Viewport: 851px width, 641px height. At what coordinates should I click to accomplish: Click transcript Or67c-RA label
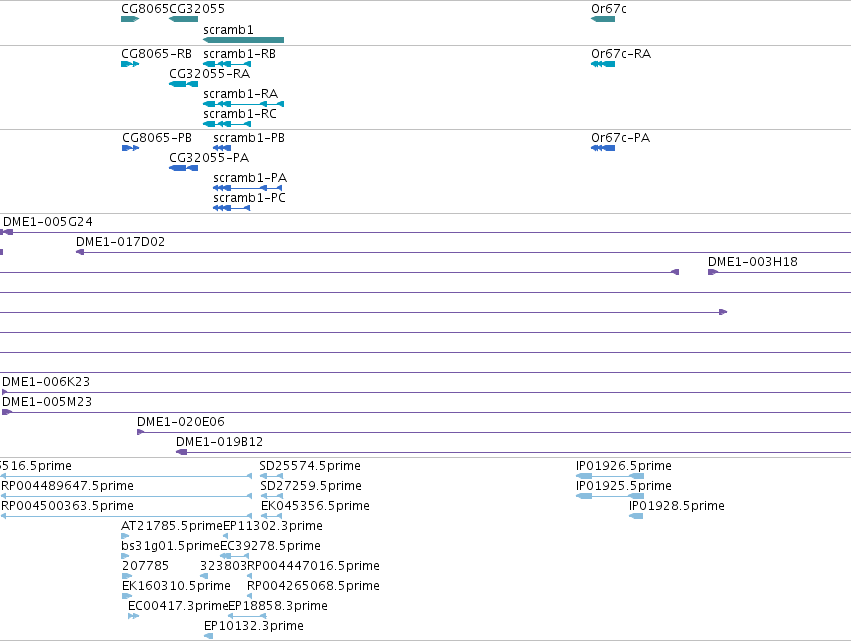(x=621, y=54)
